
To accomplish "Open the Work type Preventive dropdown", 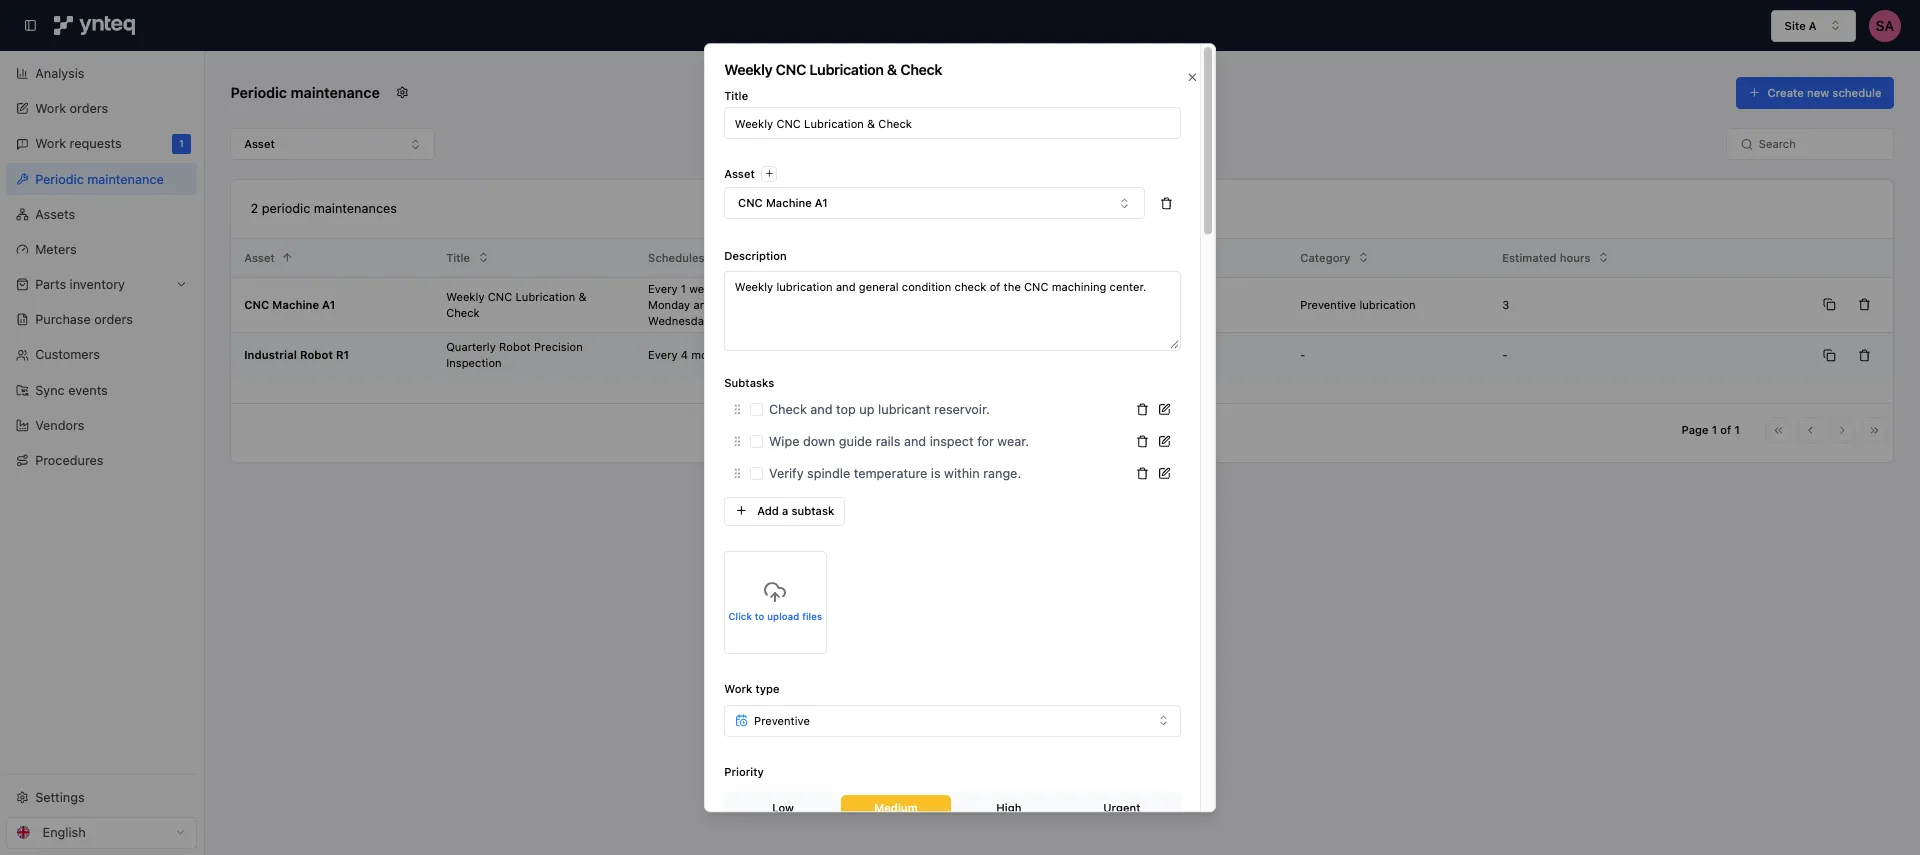I will [952, 722].
